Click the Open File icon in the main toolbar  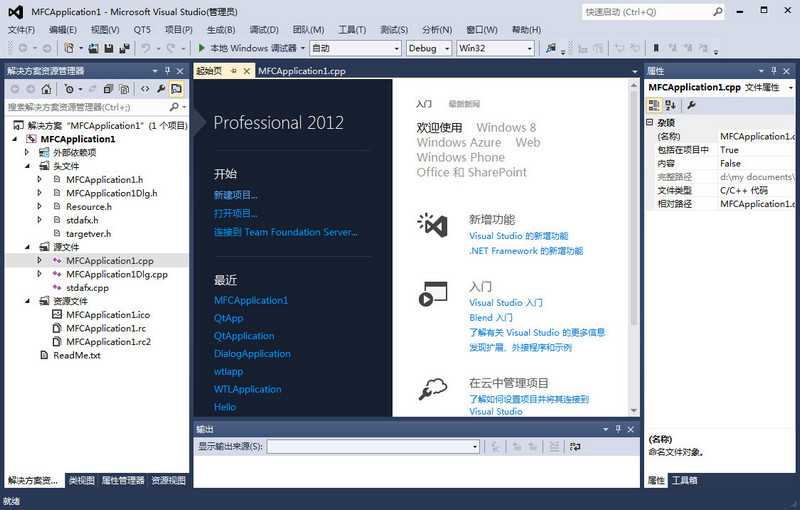click(x=93, y=48)
